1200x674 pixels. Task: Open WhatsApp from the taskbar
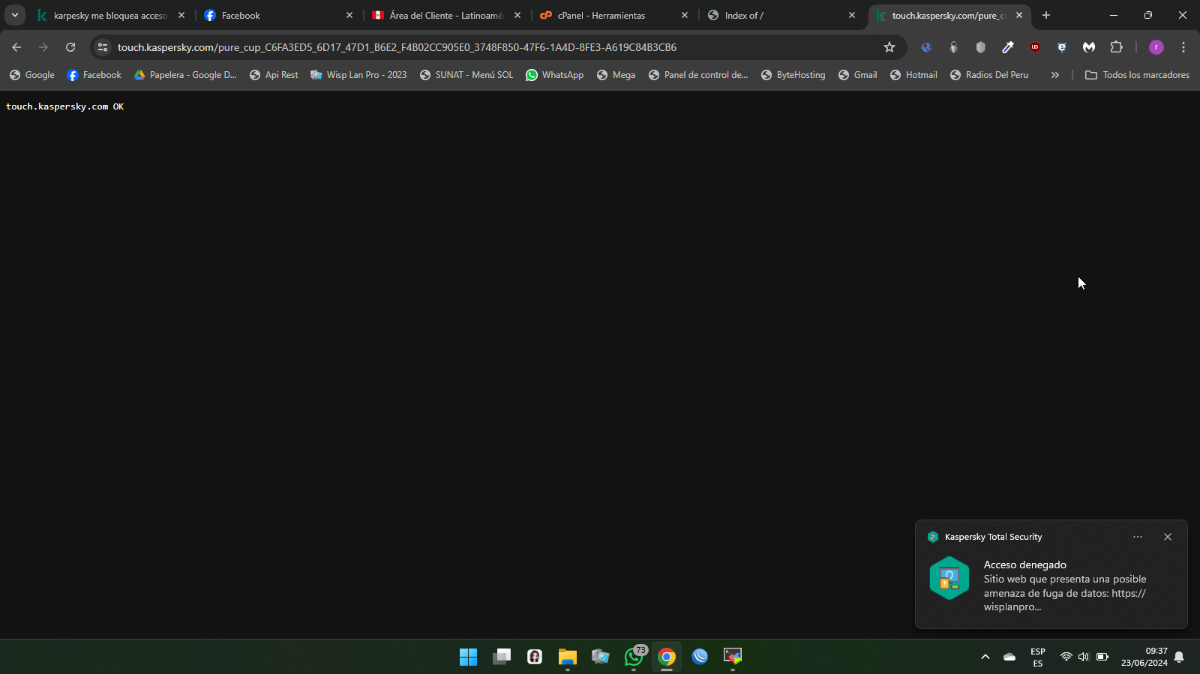(x=634, y=657)
